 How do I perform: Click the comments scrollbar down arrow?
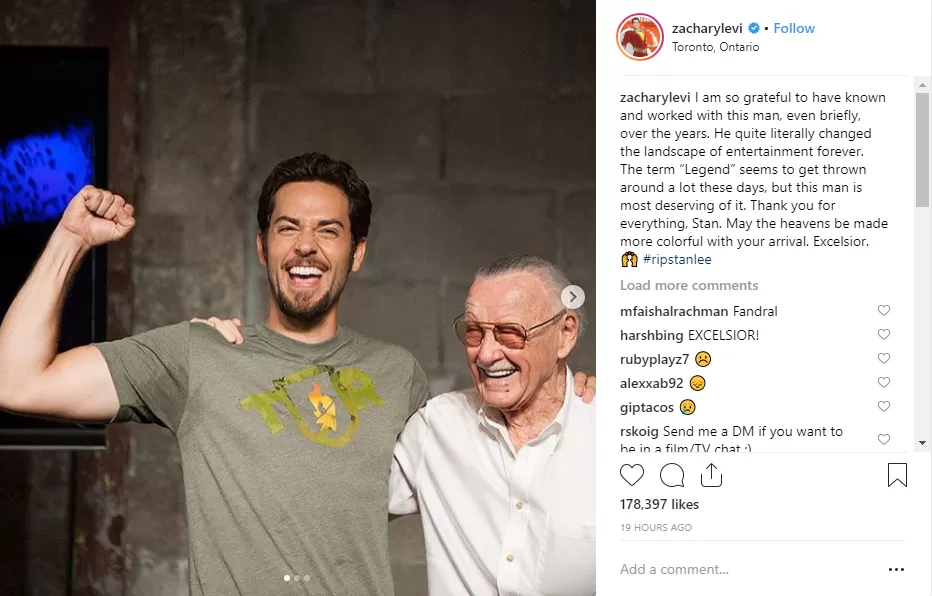point(923,442)
